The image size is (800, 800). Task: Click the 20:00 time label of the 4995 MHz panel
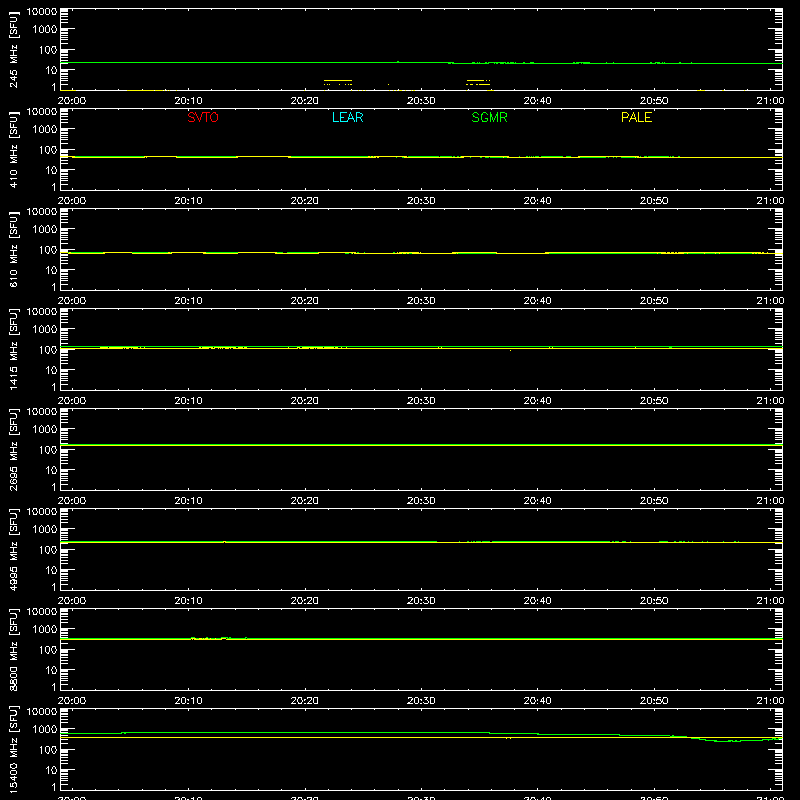pos(72,601)
